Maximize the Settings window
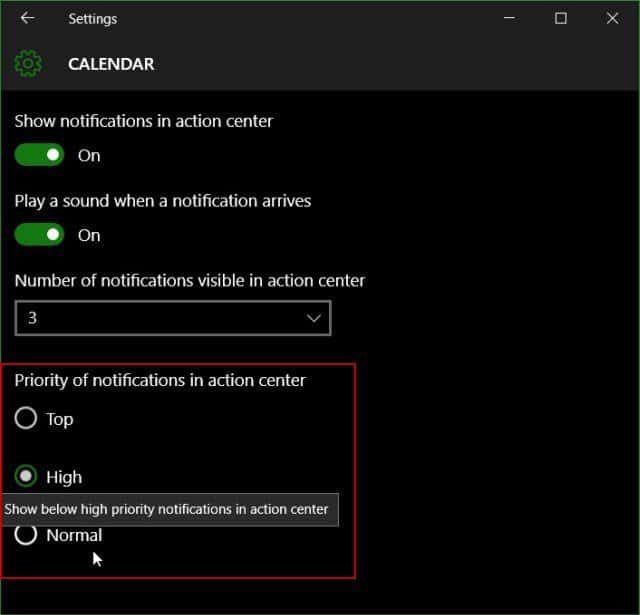The width and height of the screenshot is (640, 615). coord(561,18)
